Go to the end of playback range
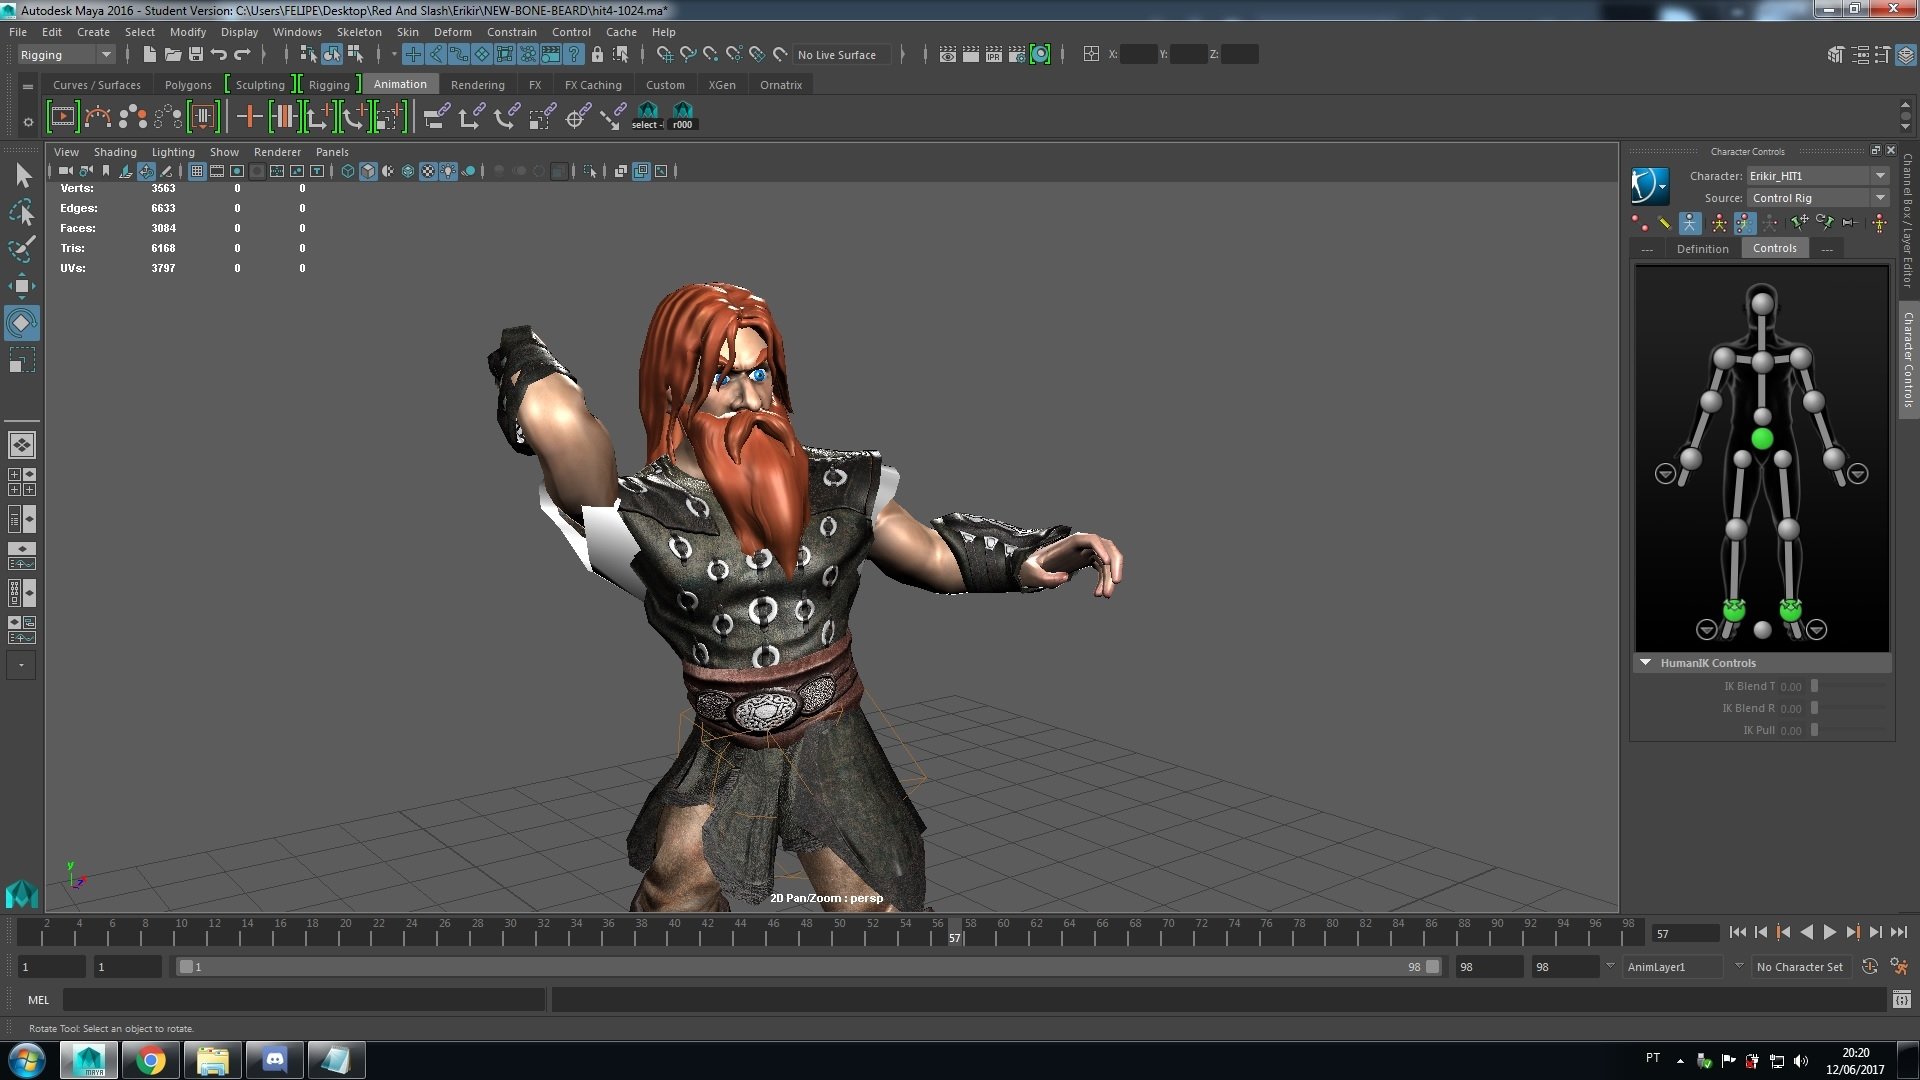The width and height of the screenshot is (1920, 1080). [1898, 932]
